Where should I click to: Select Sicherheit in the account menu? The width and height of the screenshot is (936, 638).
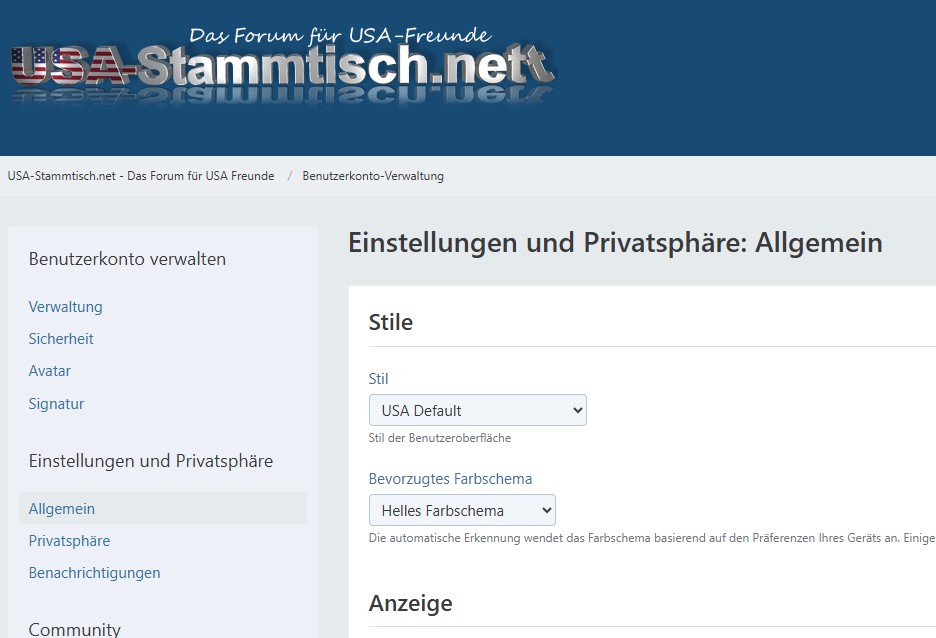61,339
